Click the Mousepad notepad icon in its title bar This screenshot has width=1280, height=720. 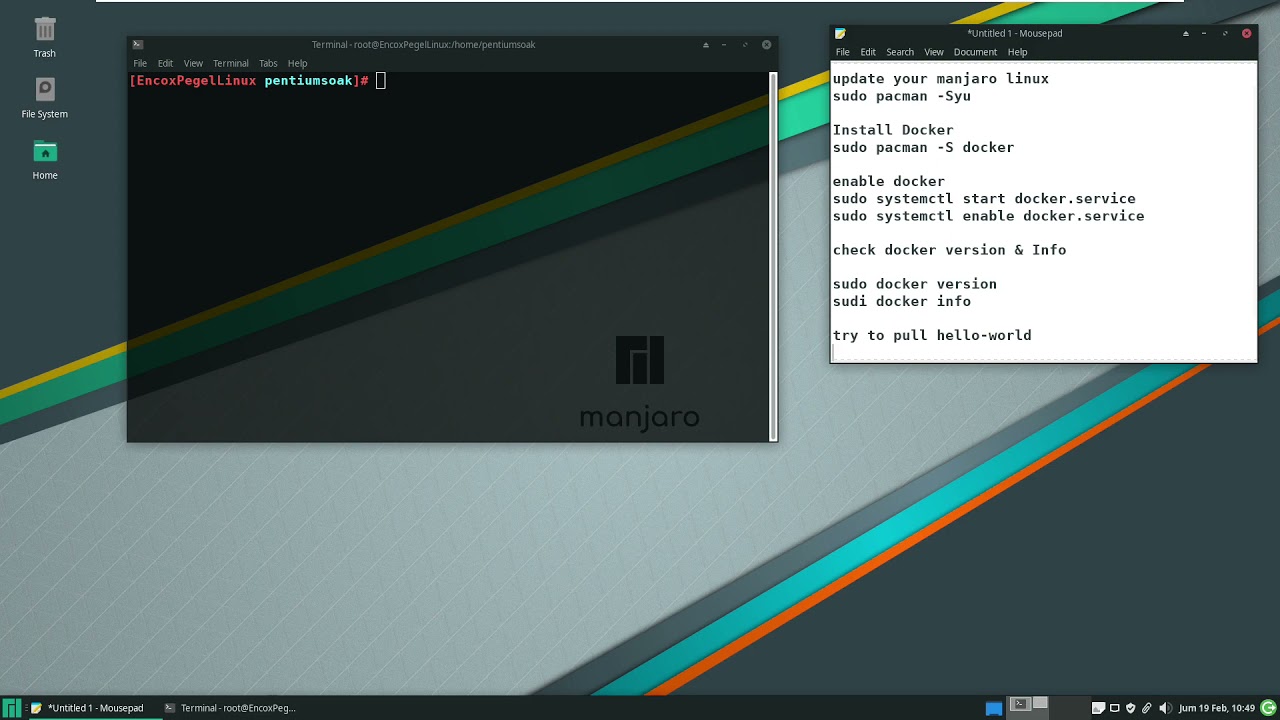click(x=840, y=33)
